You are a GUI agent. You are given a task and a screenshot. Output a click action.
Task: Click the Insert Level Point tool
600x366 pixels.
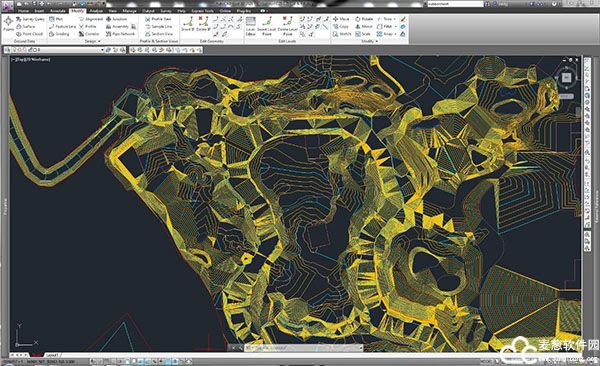[267, 26]
